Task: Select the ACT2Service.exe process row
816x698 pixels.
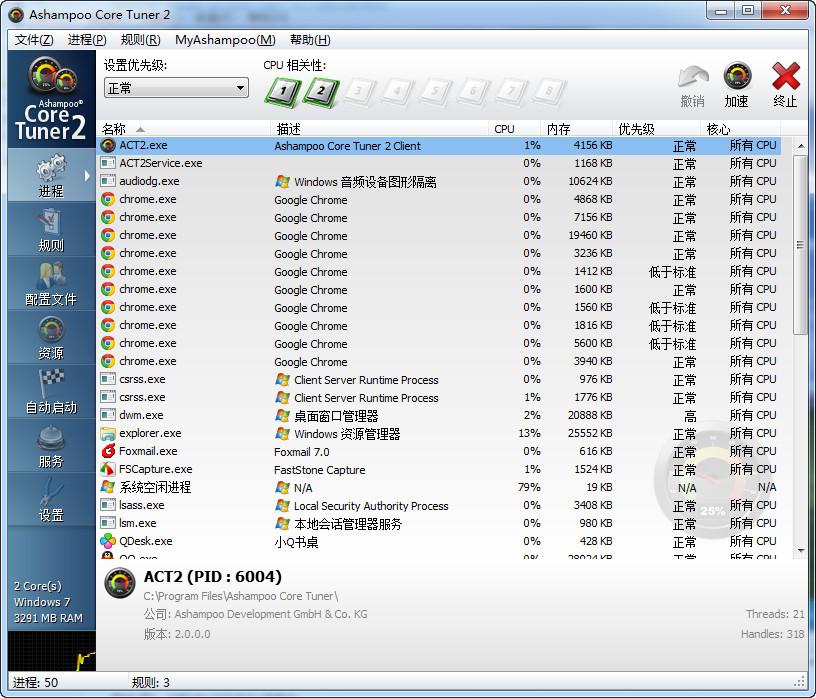Action: pyautogui.click(x=439, y=163)
